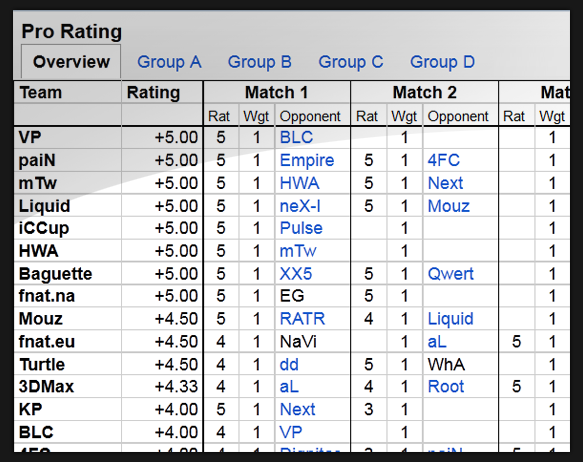The width and height of the screenshot is (583, 462).
Task: Open BLC opponent link in VP row
Action: (296, 138)
